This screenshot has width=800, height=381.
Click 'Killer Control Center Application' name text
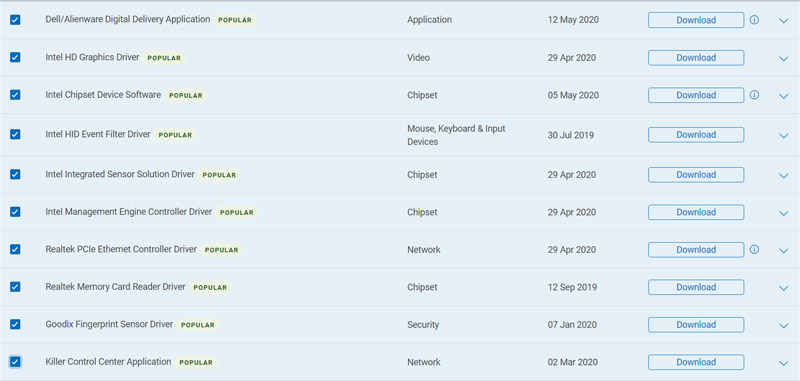coord(108,362)
